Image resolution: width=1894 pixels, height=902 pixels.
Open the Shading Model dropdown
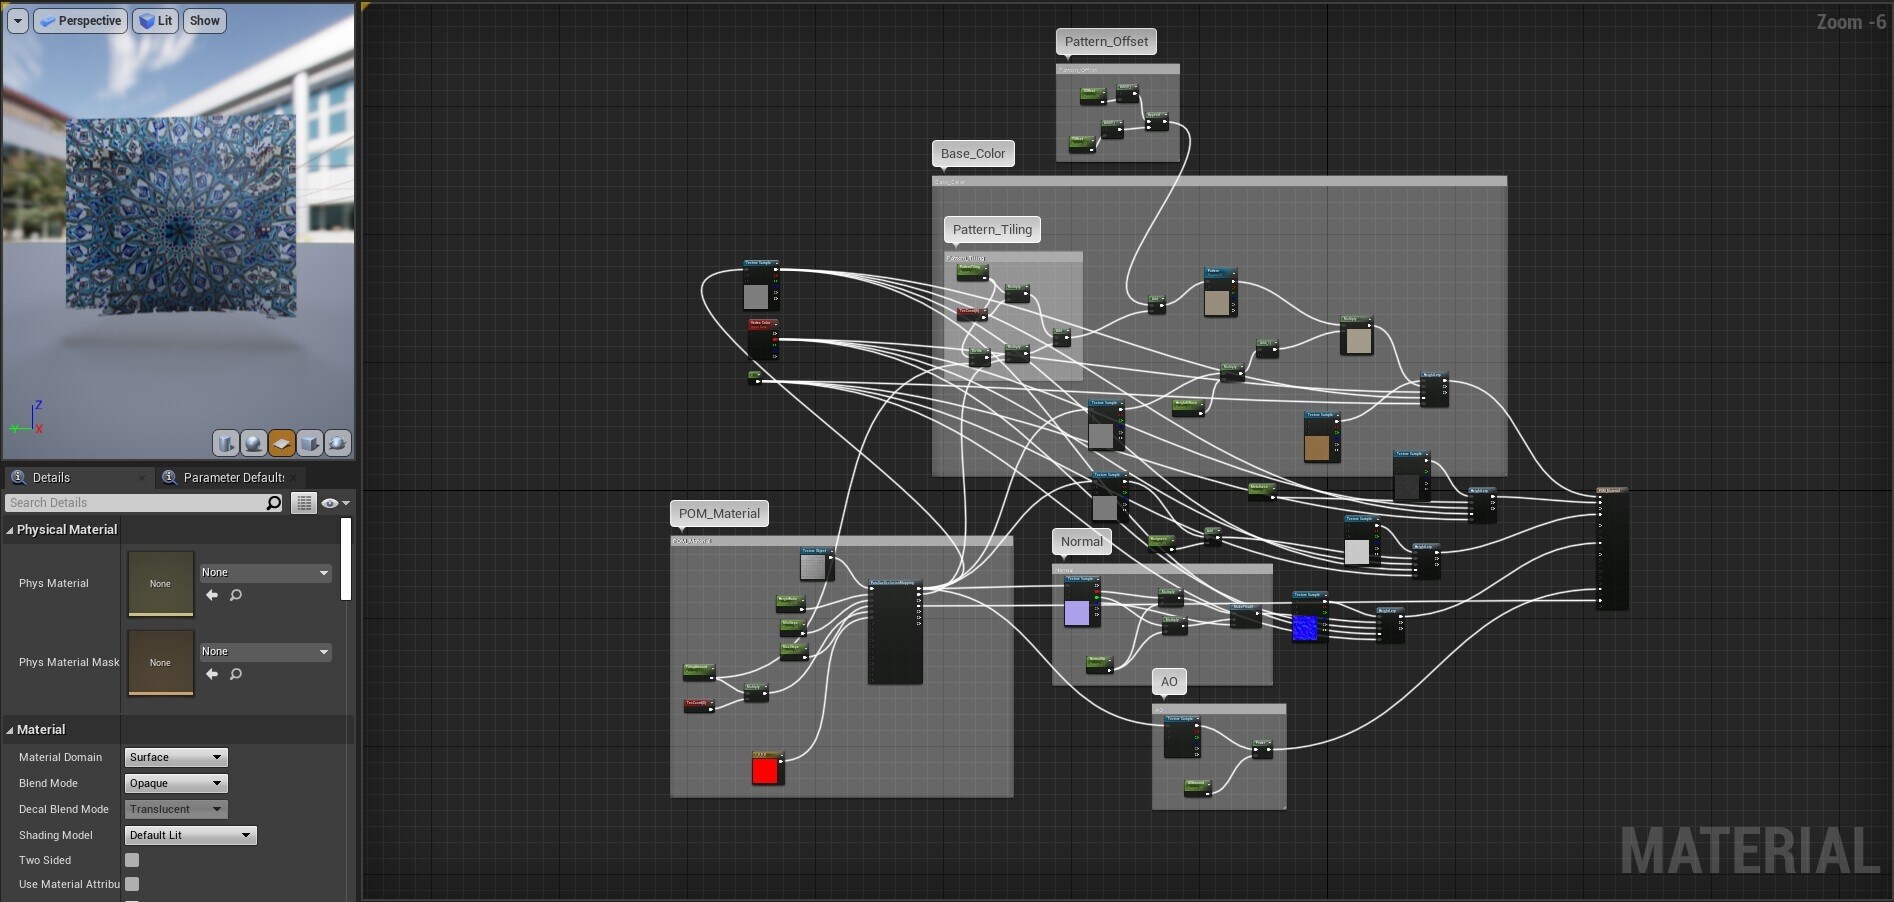(190, 835)
